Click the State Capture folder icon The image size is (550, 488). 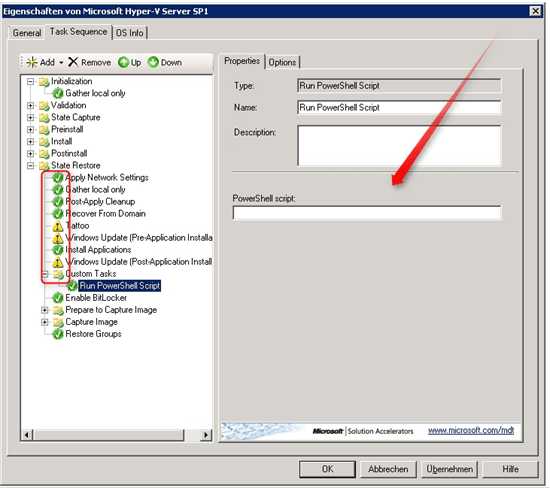(x=44, y=118)
